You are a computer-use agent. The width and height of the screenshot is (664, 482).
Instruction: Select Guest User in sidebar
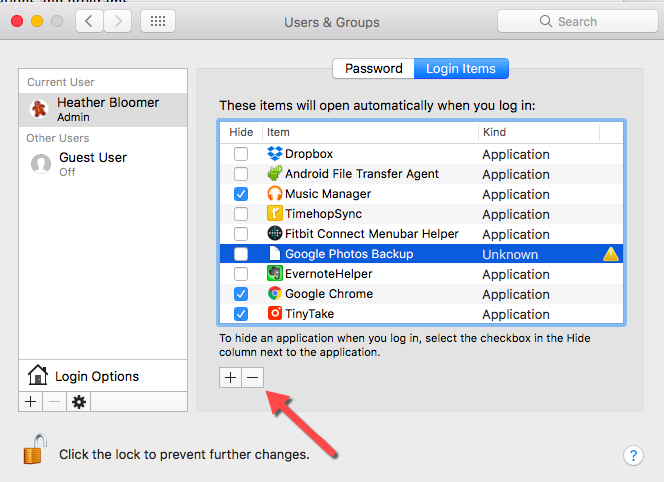coord(103,164)
